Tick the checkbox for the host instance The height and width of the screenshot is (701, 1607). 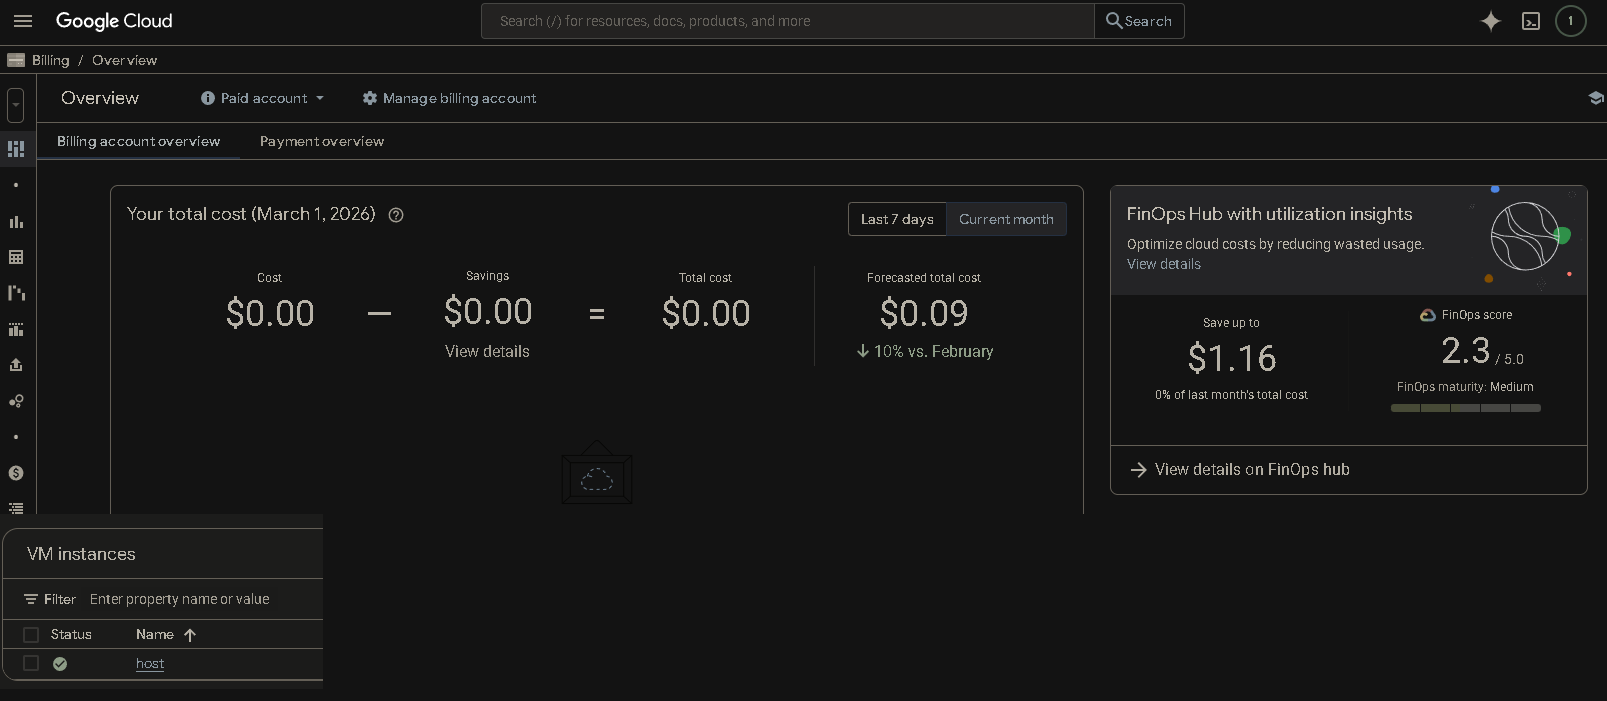point(31,664)
